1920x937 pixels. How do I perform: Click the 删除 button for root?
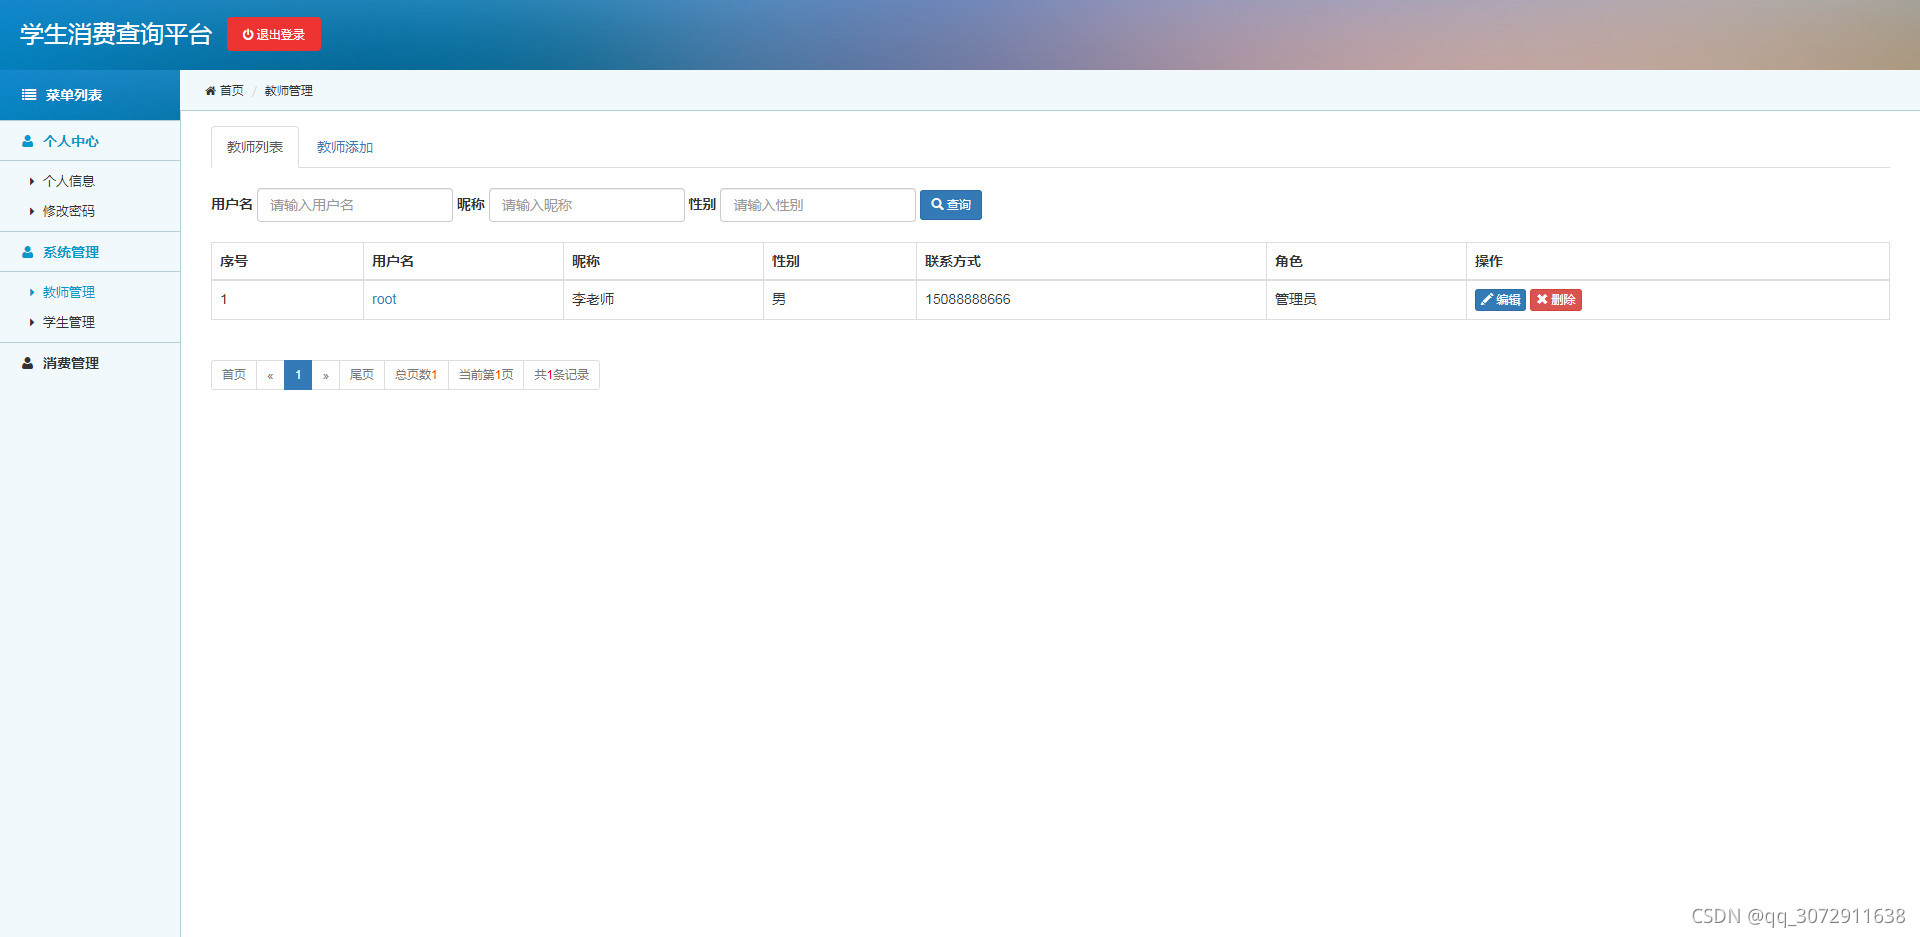(1556, 300)
